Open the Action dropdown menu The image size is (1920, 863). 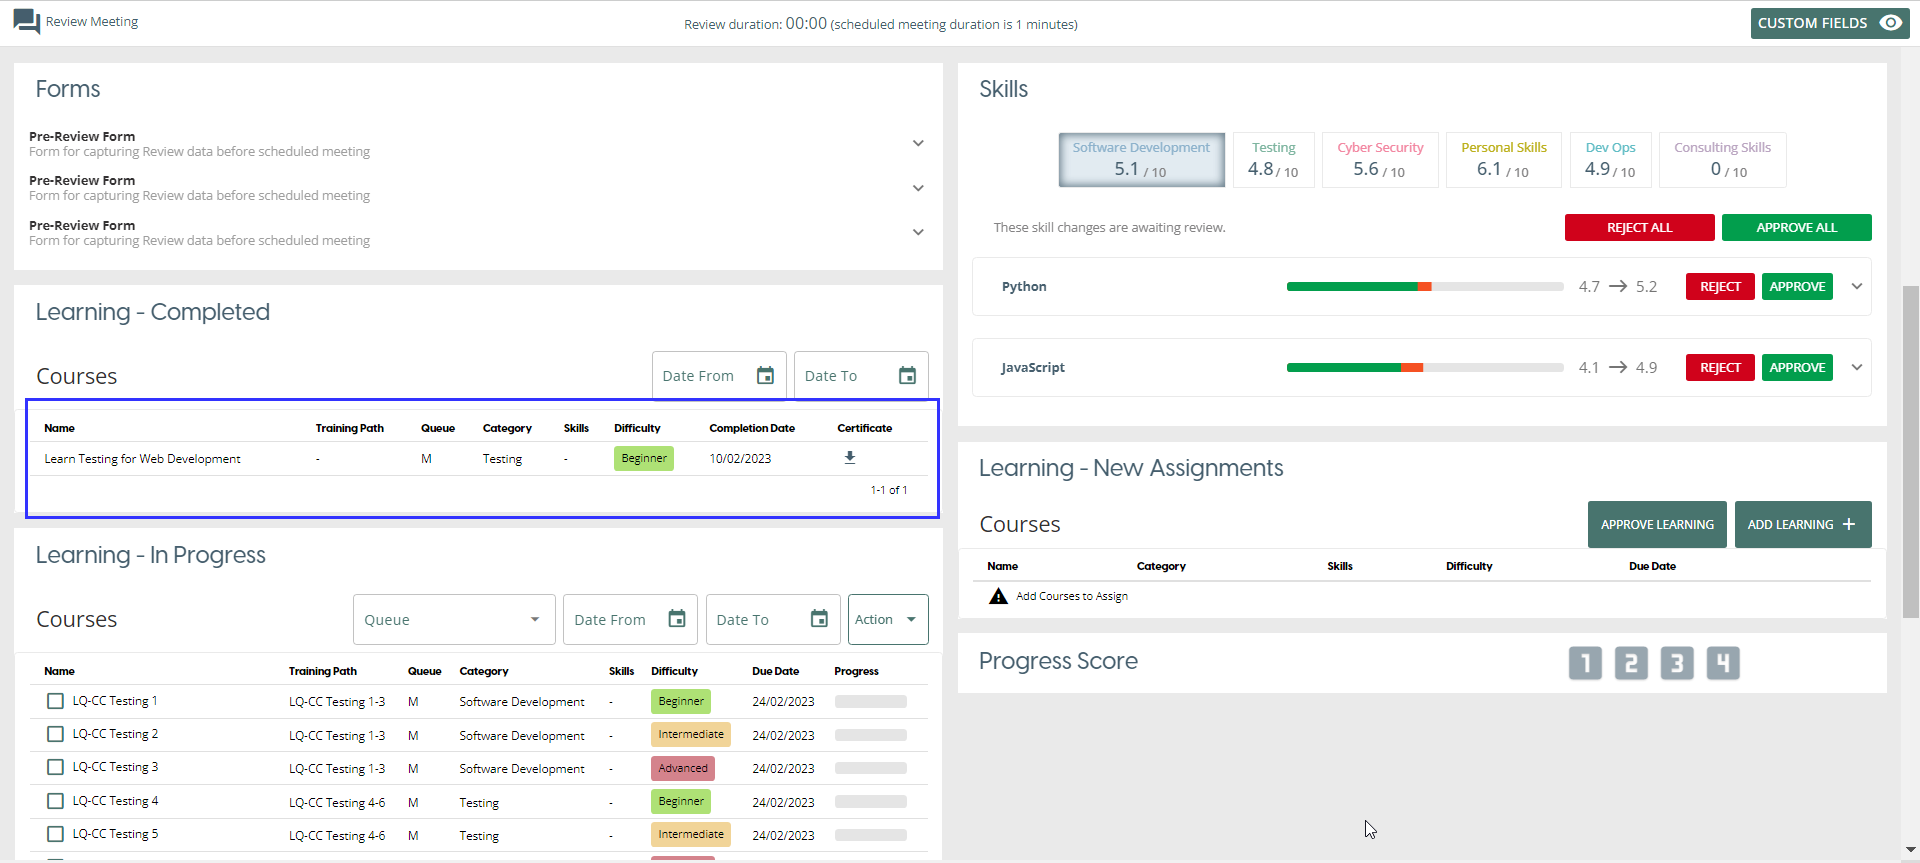click(x=887, y=620)
